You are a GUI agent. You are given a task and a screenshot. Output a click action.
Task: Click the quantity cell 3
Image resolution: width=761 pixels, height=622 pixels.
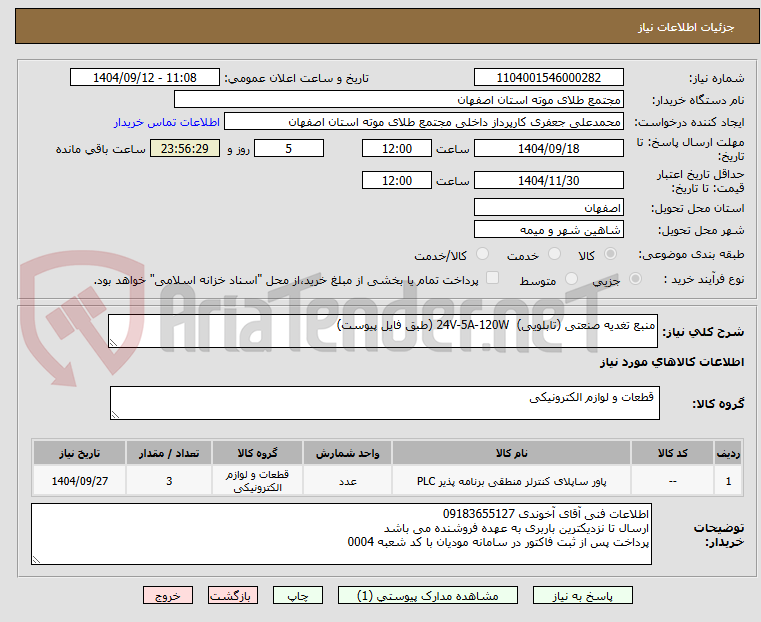pyautogui.click(x=169, y=481)
